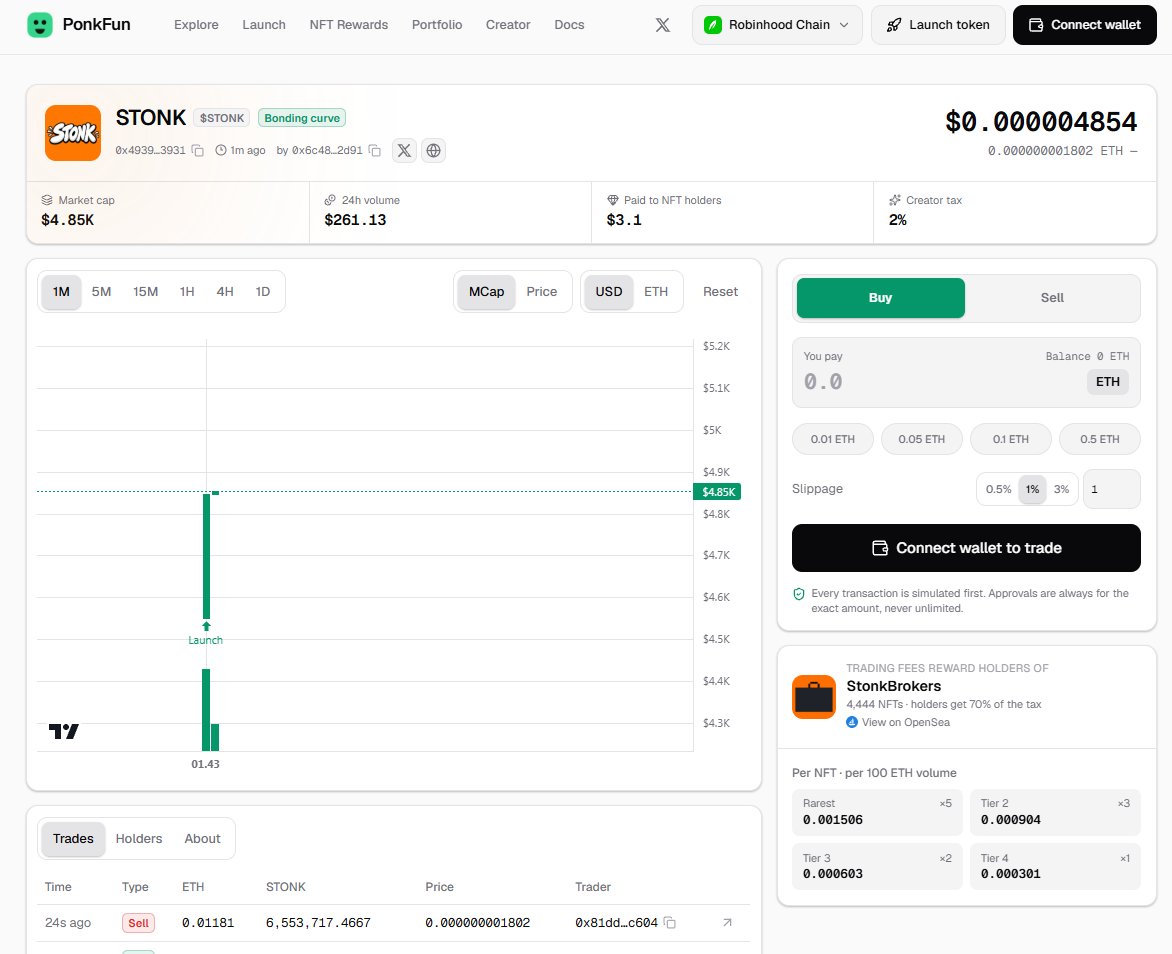Screen dimensions: 1172x954
Task: Select the Sell tab in trade panel
Action: click(x=1052, y=298)
